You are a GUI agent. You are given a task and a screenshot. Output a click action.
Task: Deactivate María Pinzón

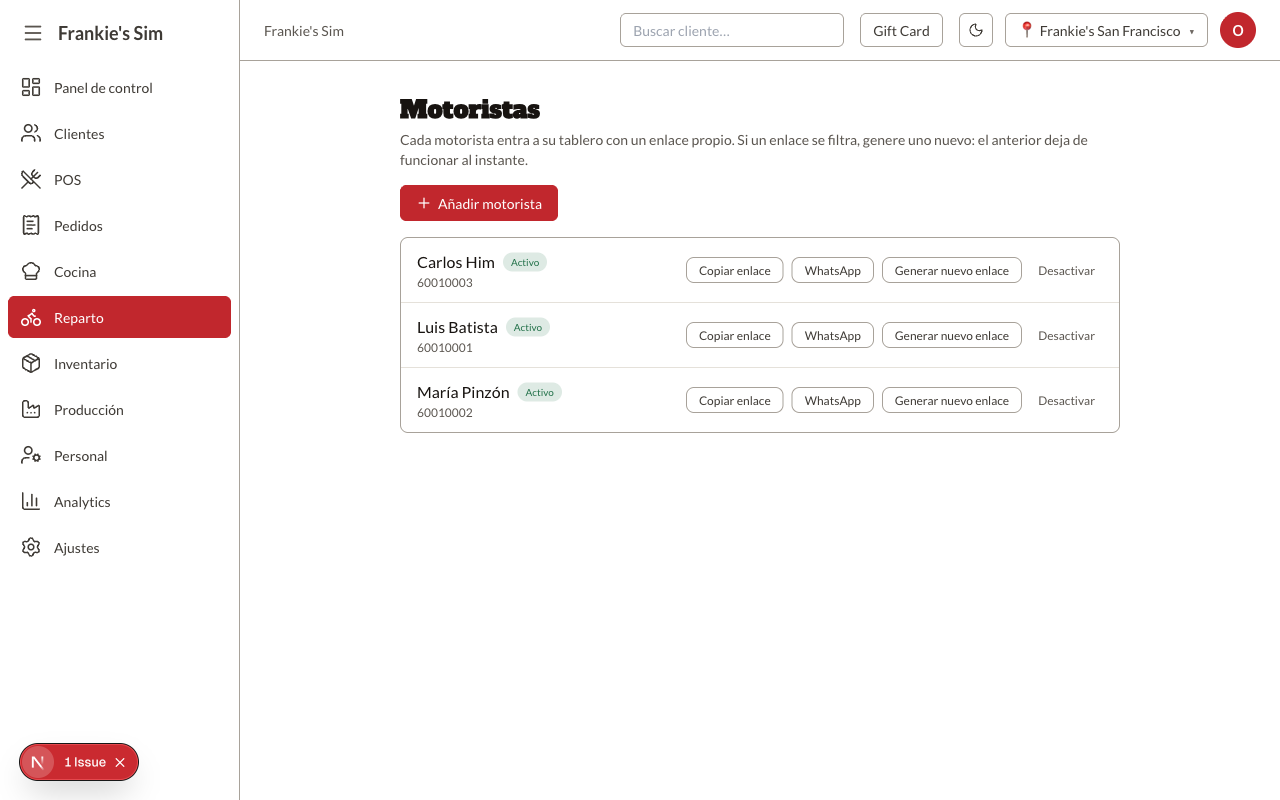1066,400
